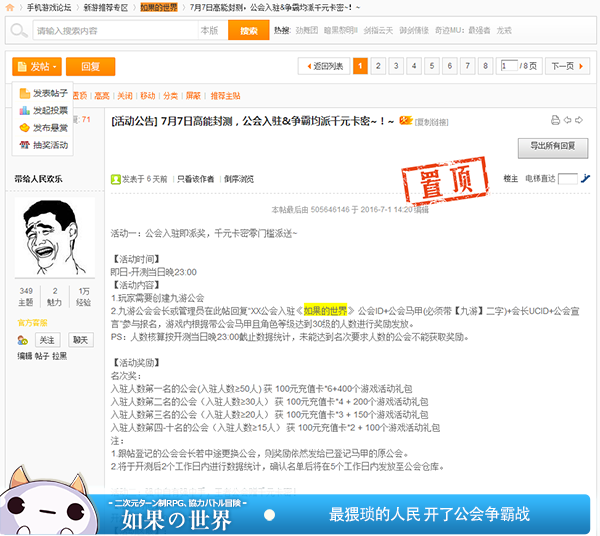Click the hot thread badge icon beside title

(x=406, y=121)
